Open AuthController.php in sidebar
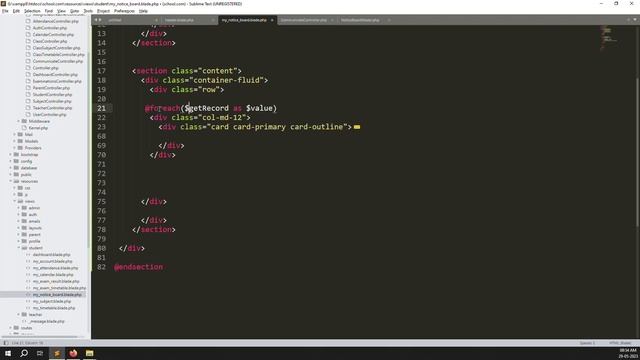This screenshot has width=640, height=360. (49, 28)
